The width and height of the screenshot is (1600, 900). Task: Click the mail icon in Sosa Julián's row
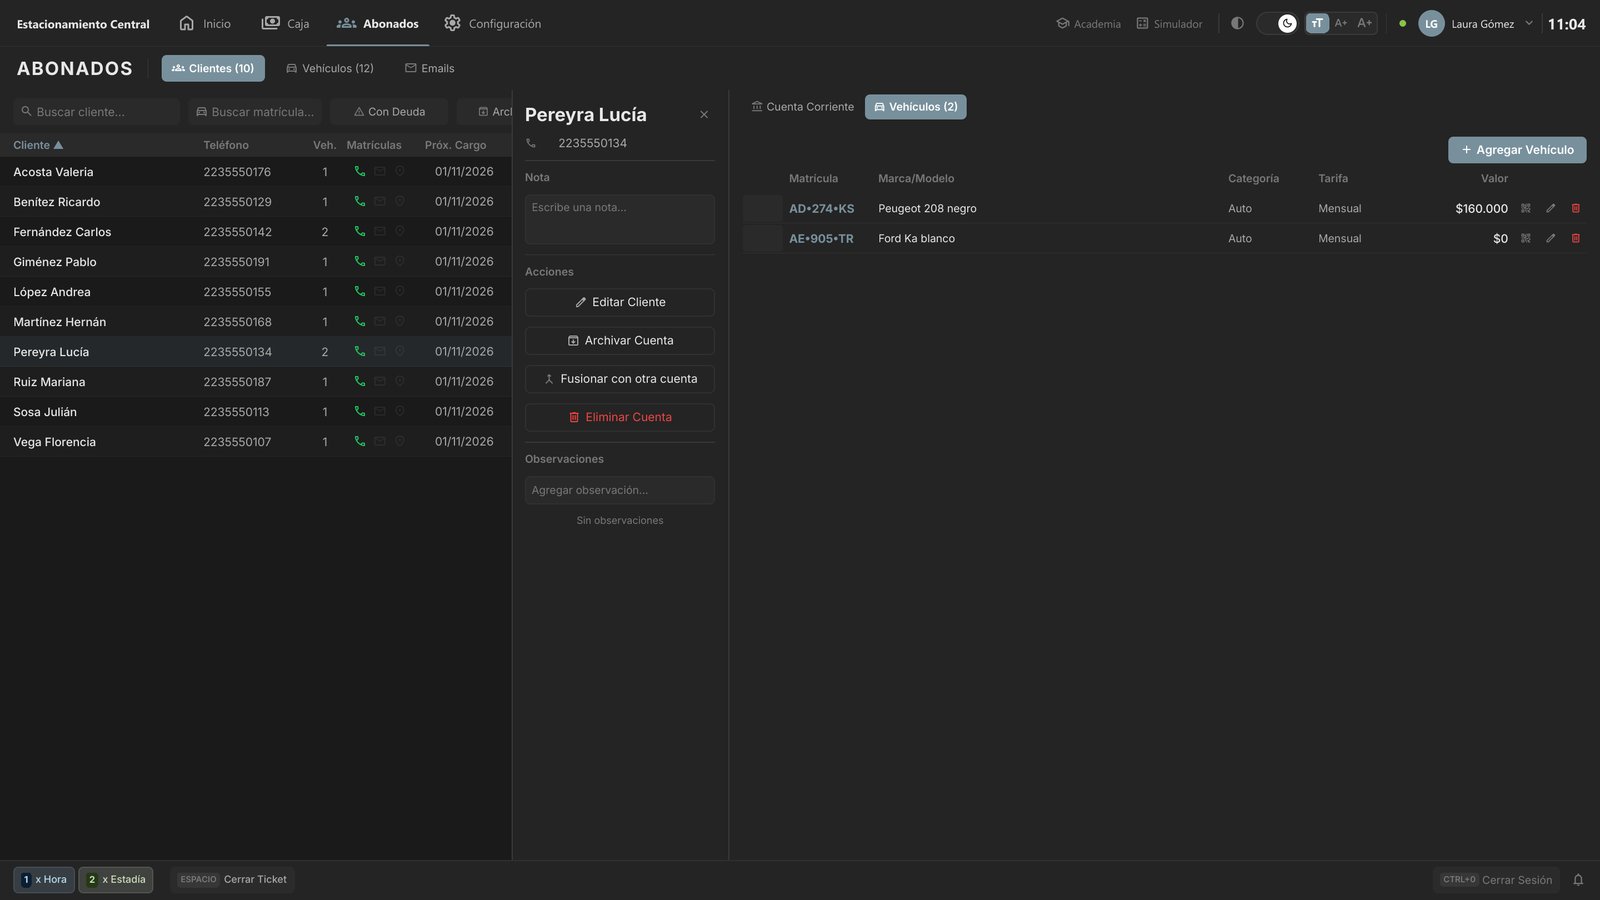pos(380,411)
